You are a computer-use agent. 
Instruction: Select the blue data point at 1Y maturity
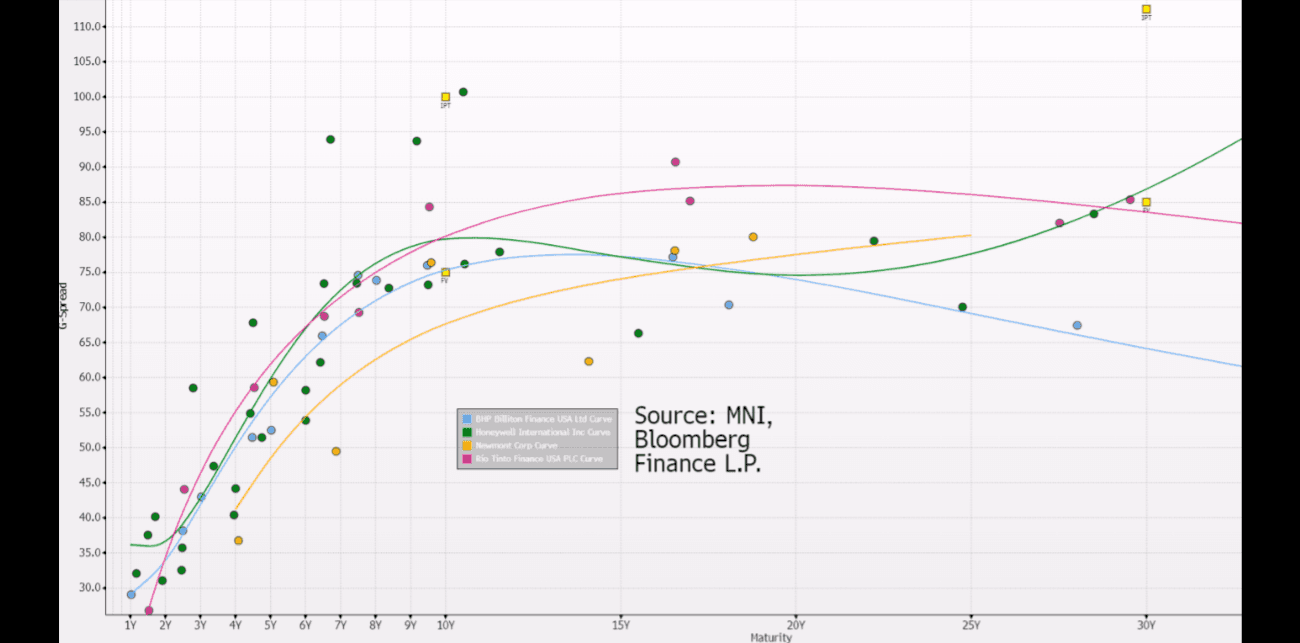(x=131, y=594)
